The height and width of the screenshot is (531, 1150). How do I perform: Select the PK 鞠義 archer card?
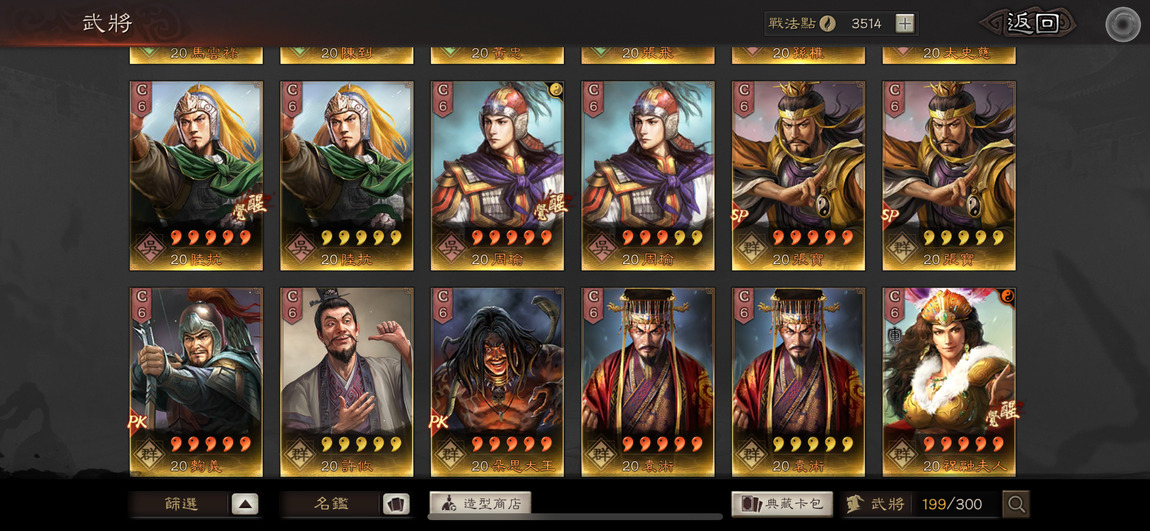pos(197,381)
